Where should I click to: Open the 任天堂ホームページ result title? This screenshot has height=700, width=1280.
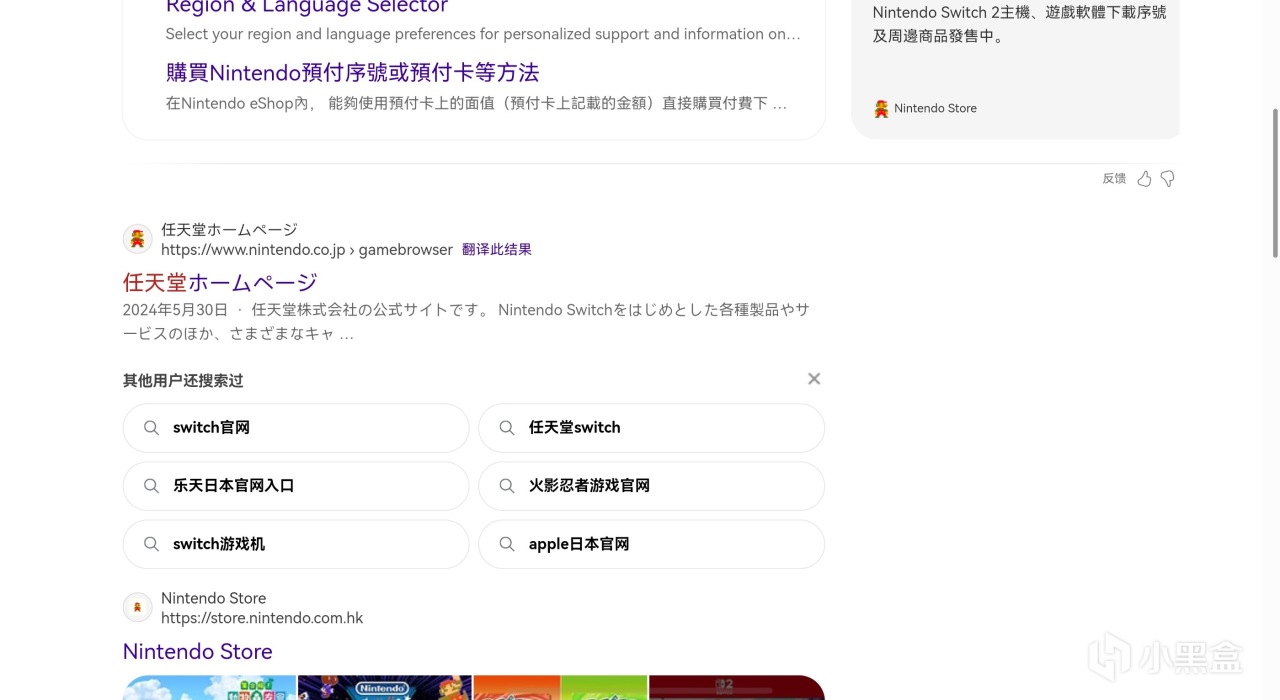click(220, 282)
